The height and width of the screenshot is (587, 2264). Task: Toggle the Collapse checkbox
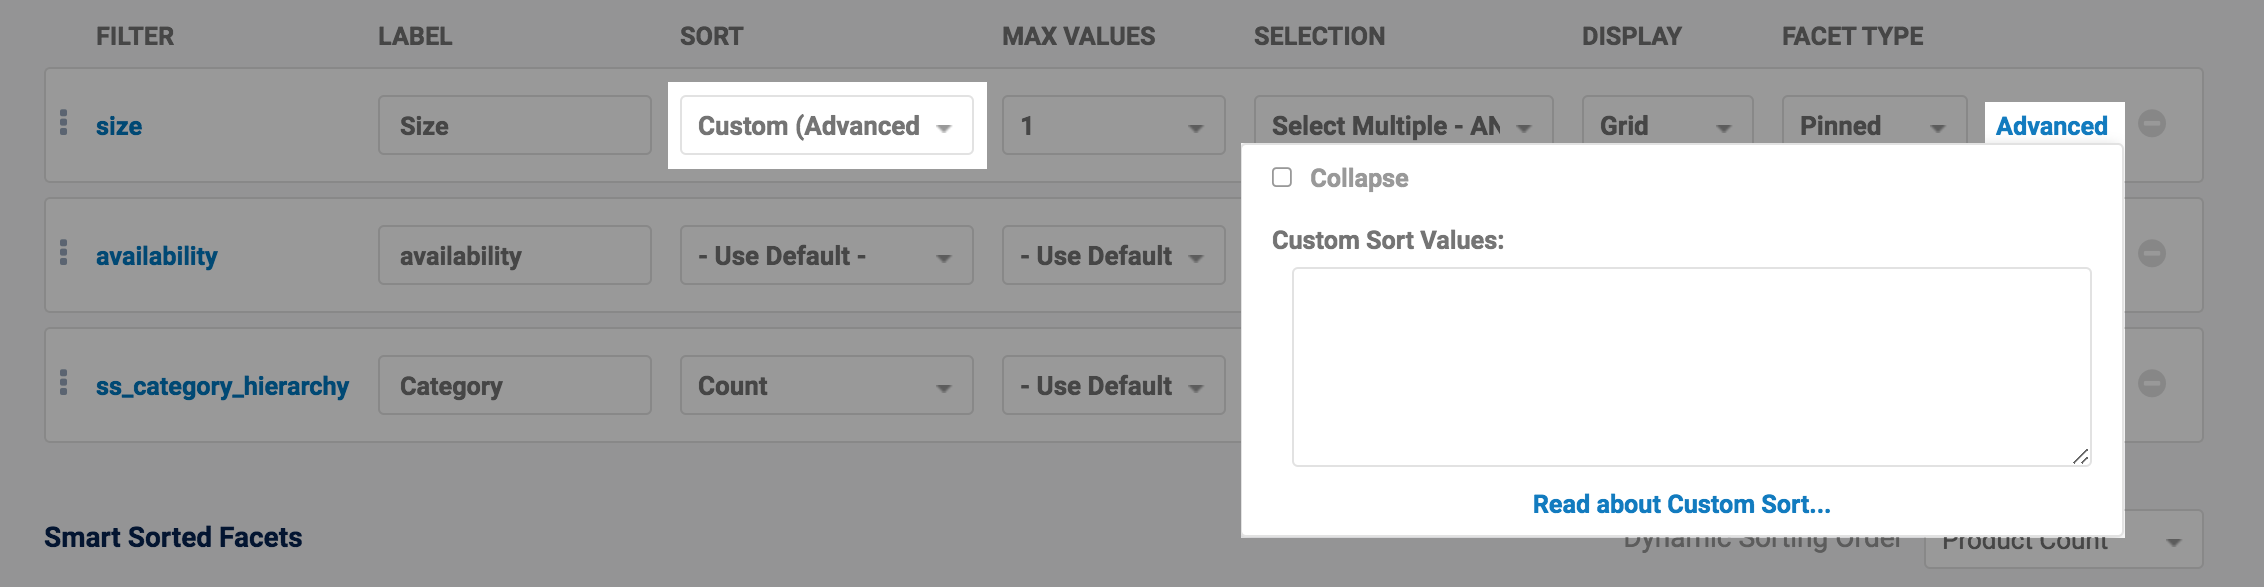coord(1282,178)
